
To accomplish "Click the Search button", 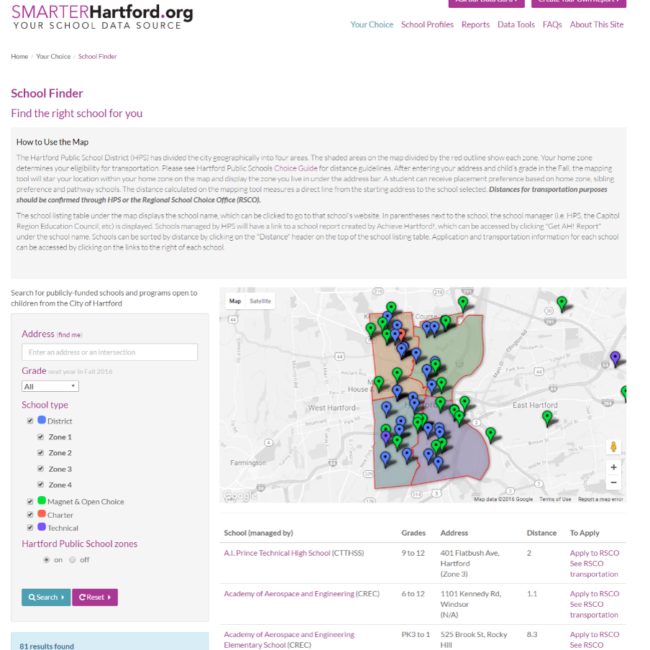I will tap(46, 597).
